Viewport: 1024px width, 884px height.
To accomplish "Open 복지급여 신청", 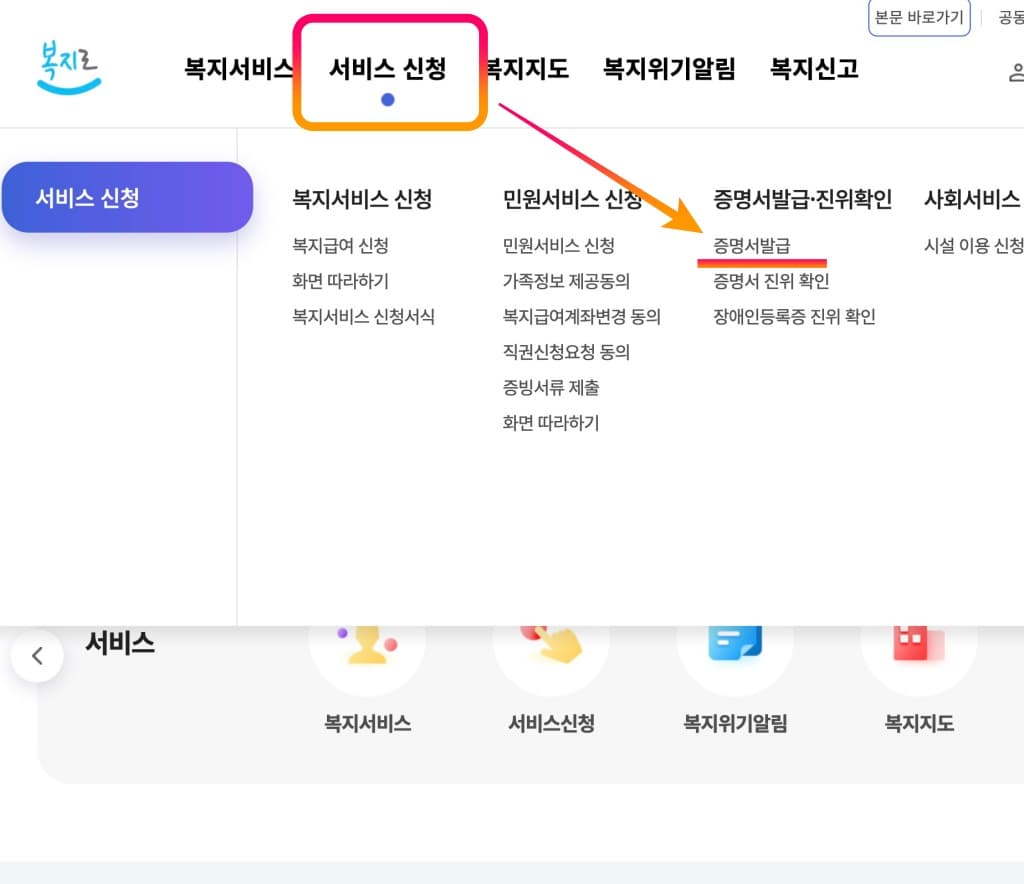I will click(340, 245).
